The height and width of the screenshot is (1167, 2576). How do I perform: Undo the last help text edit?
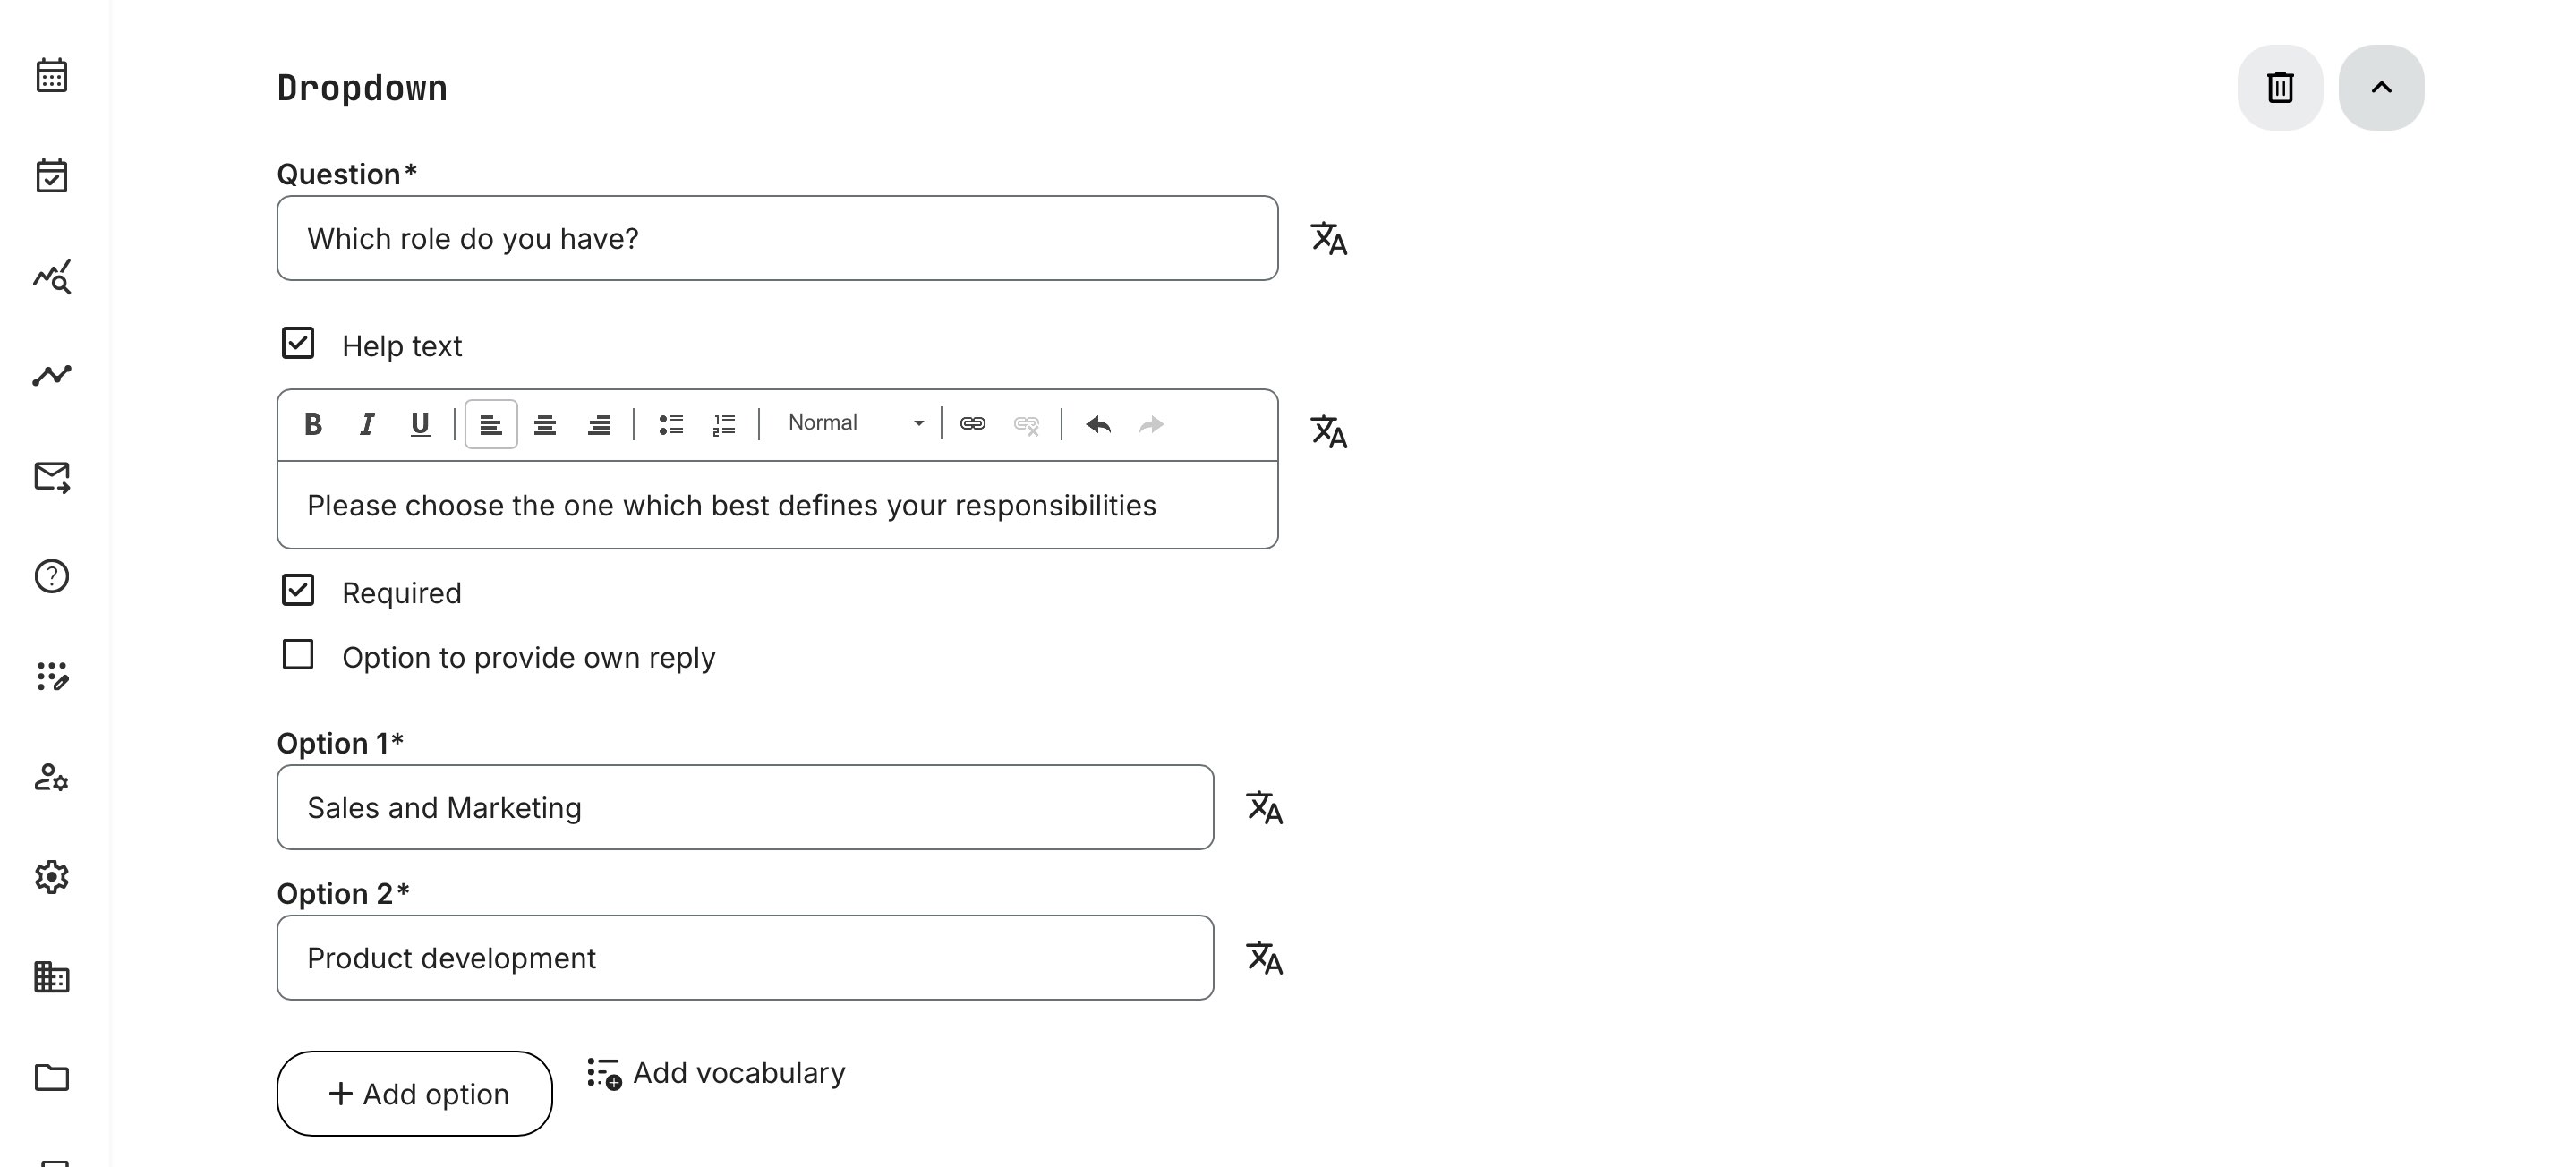click(1098, 425)
